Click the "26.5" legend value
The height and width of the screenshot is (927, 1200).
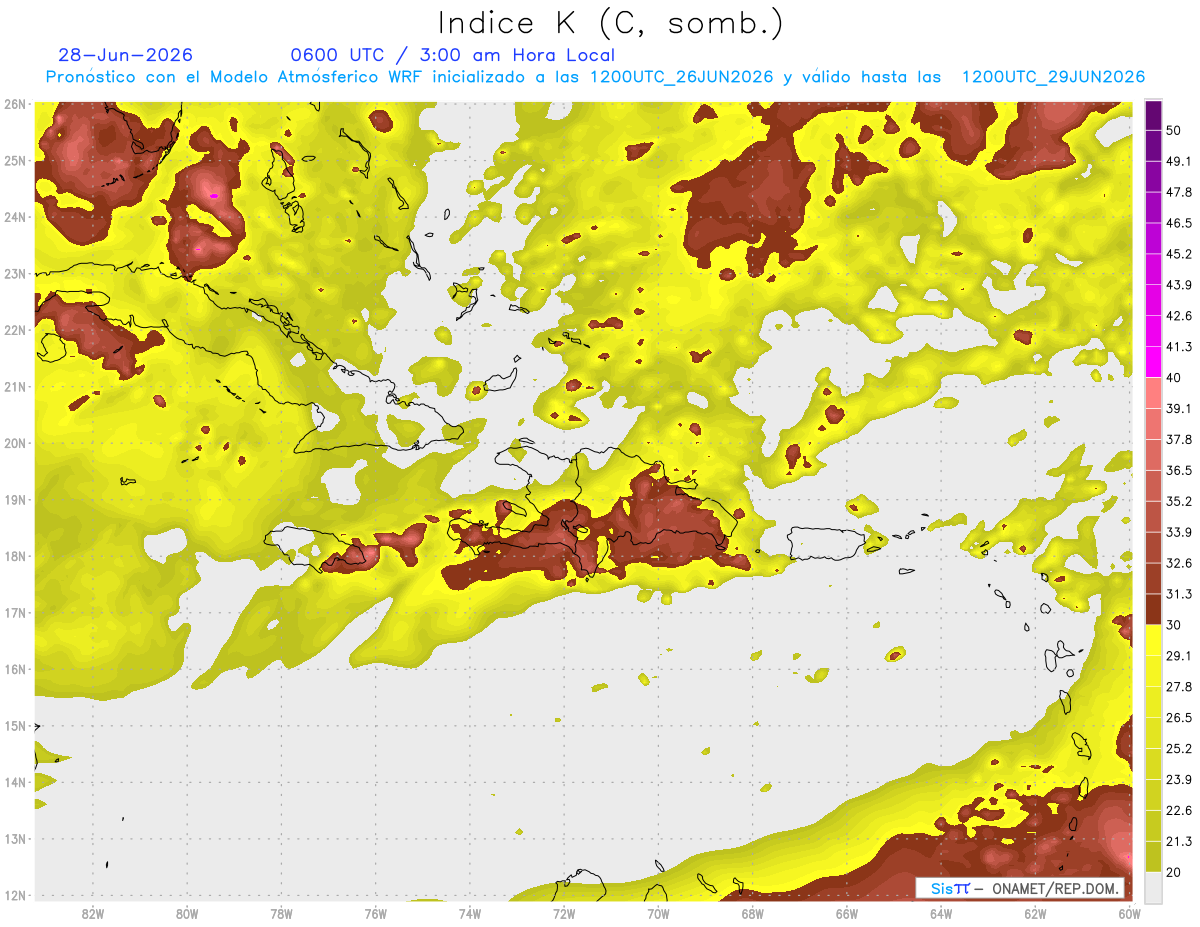point(1178,718)
